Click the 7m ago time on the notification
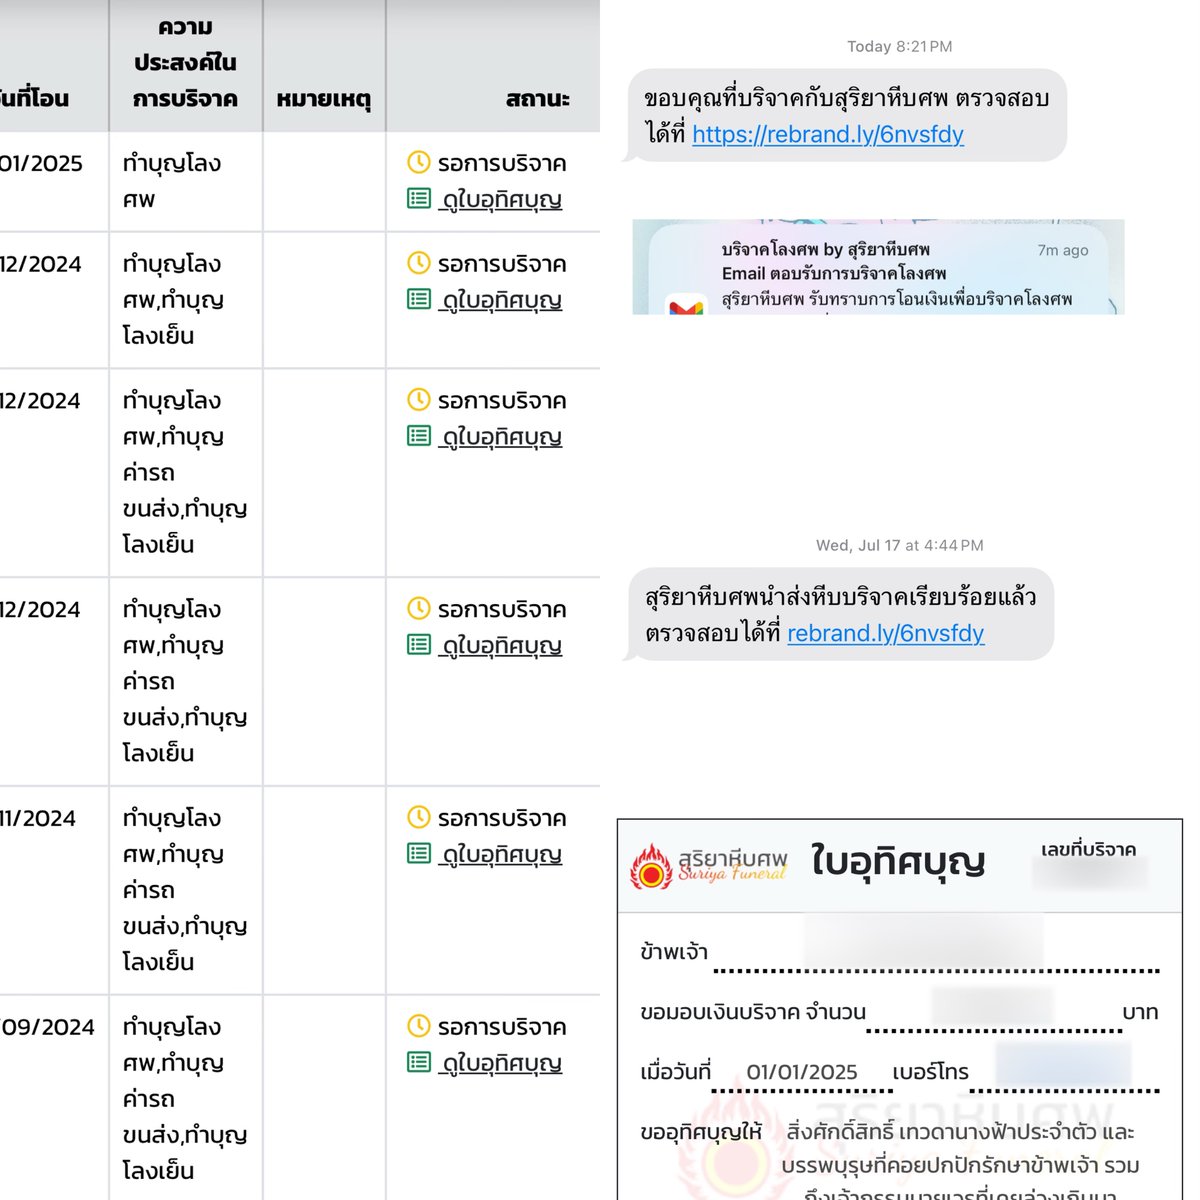Image resolution: width=1200 pixels, height=1200 pixels. tap(1063, 250)
